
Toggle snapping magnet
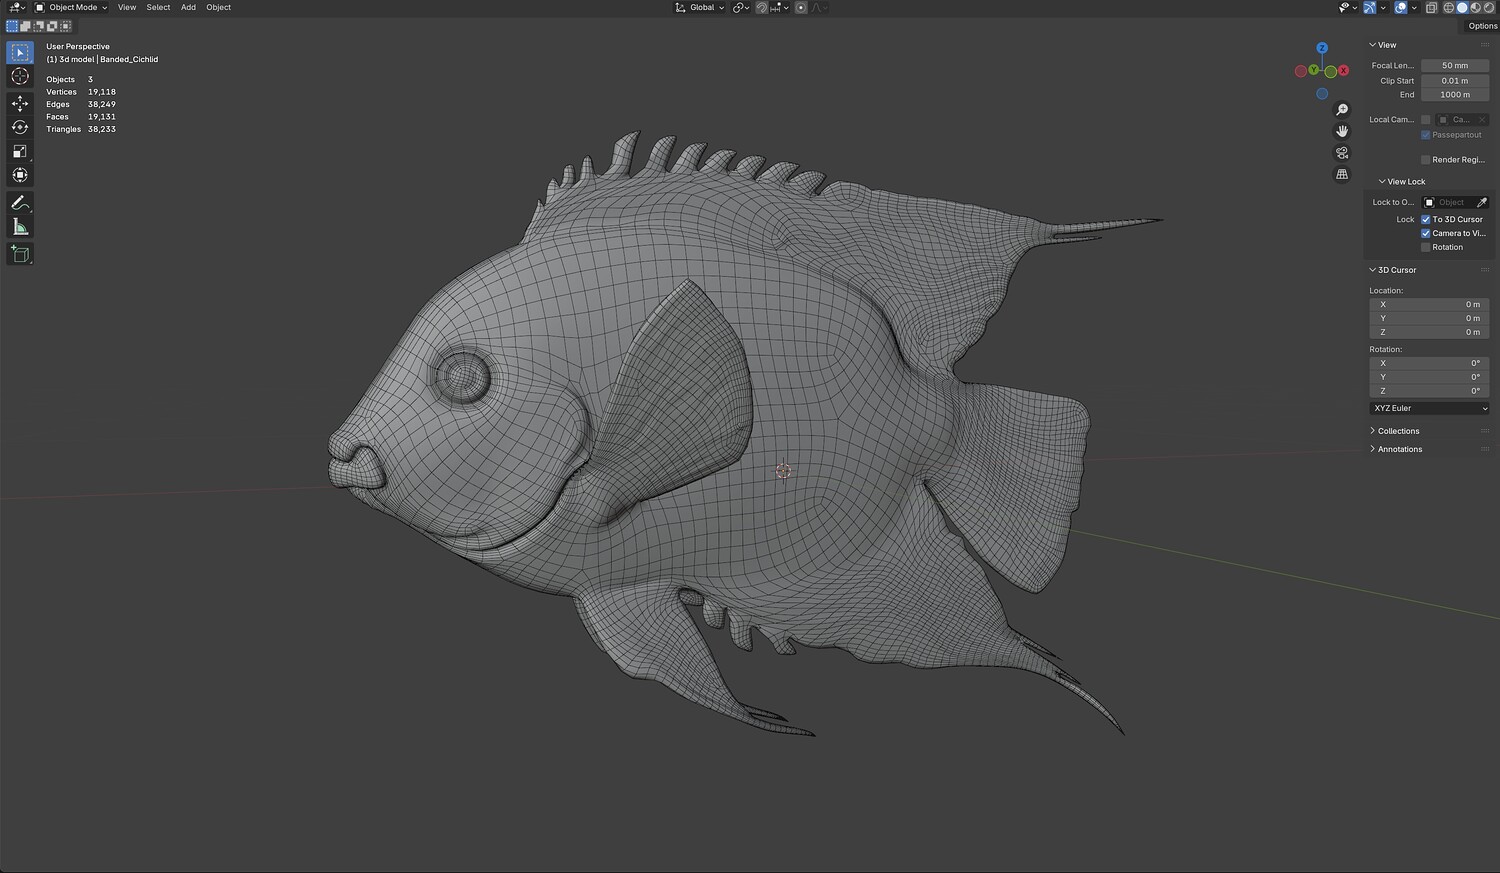tap(761, 7)
